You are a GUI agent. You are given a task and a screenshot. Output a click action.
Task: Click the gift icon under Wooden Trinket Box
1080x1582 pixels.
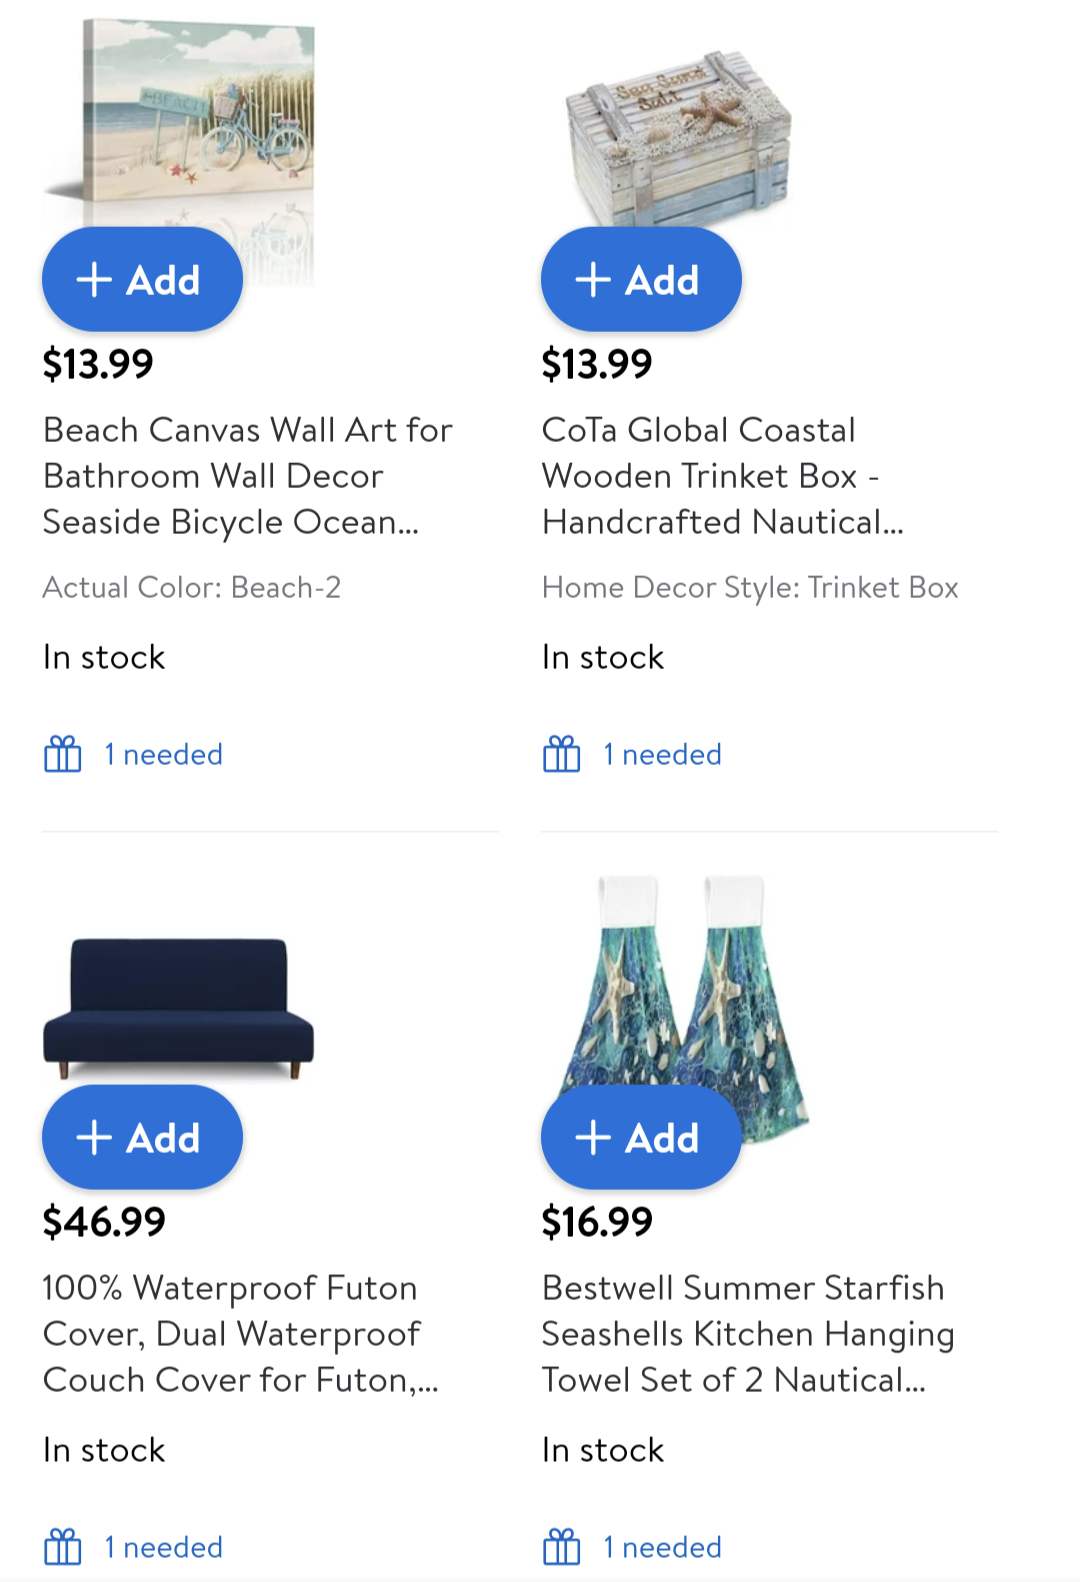[x=561, y=754]
